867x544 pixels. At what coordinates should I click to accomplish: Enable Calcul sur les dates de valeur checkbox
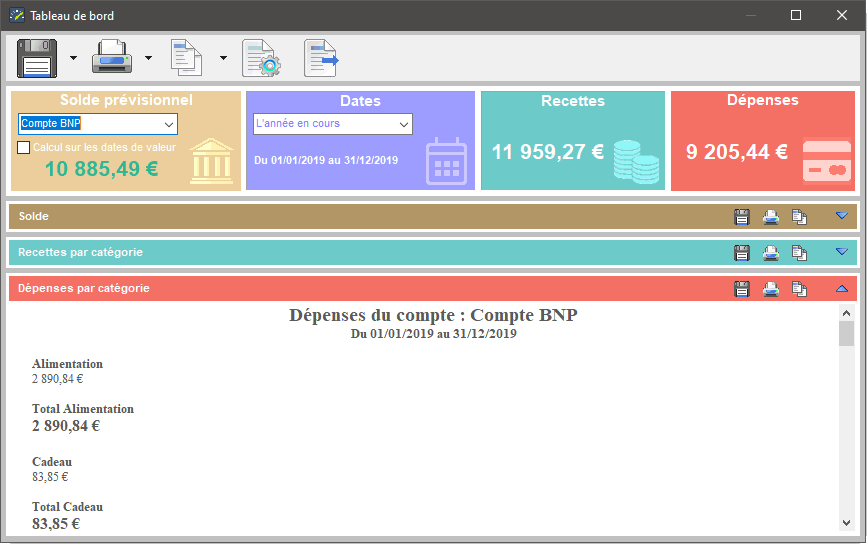[25, 148]
